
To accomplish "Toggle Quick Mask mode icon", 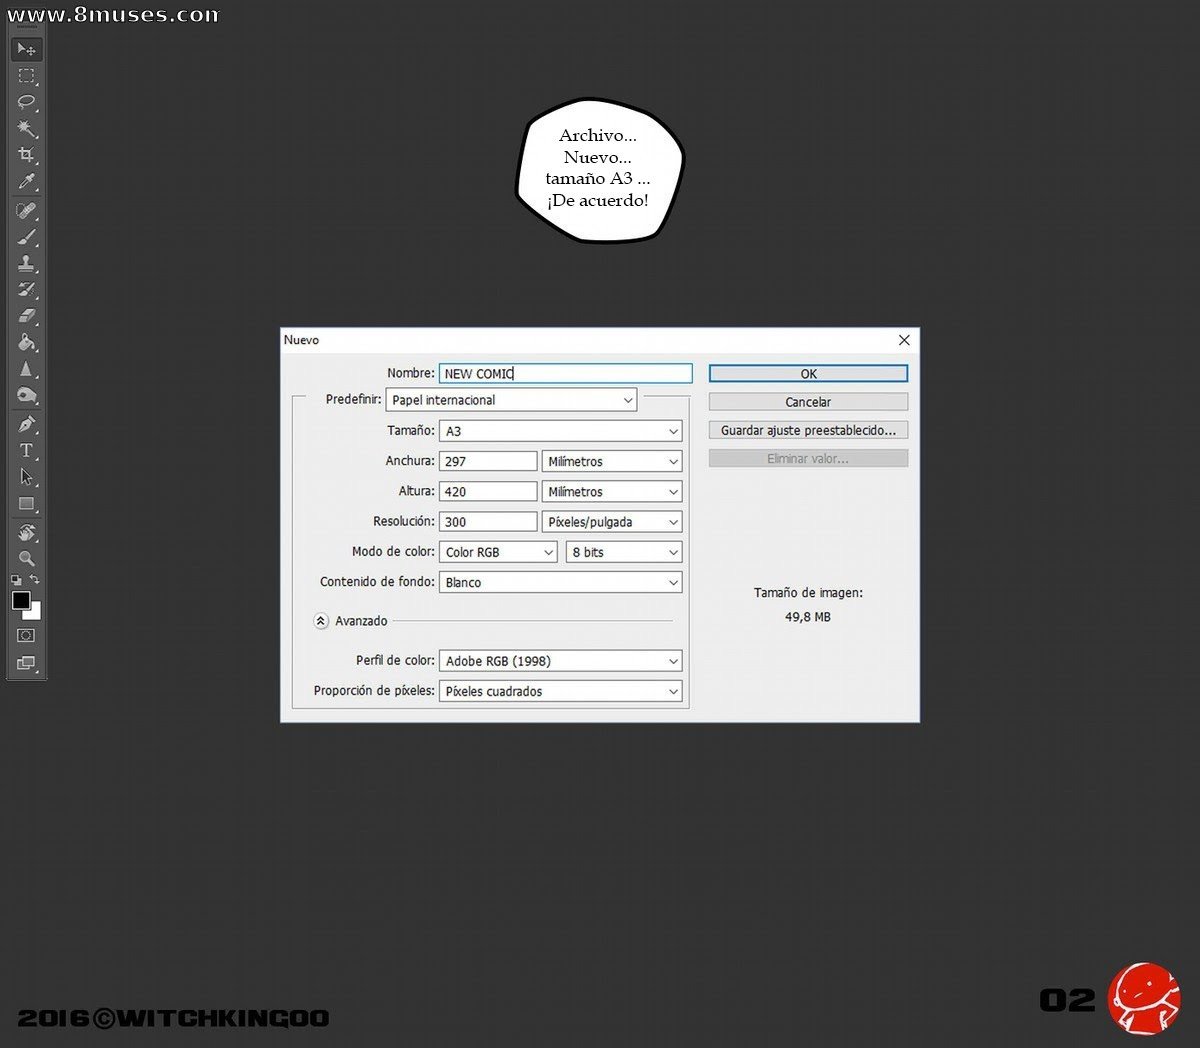I will 26,635.
